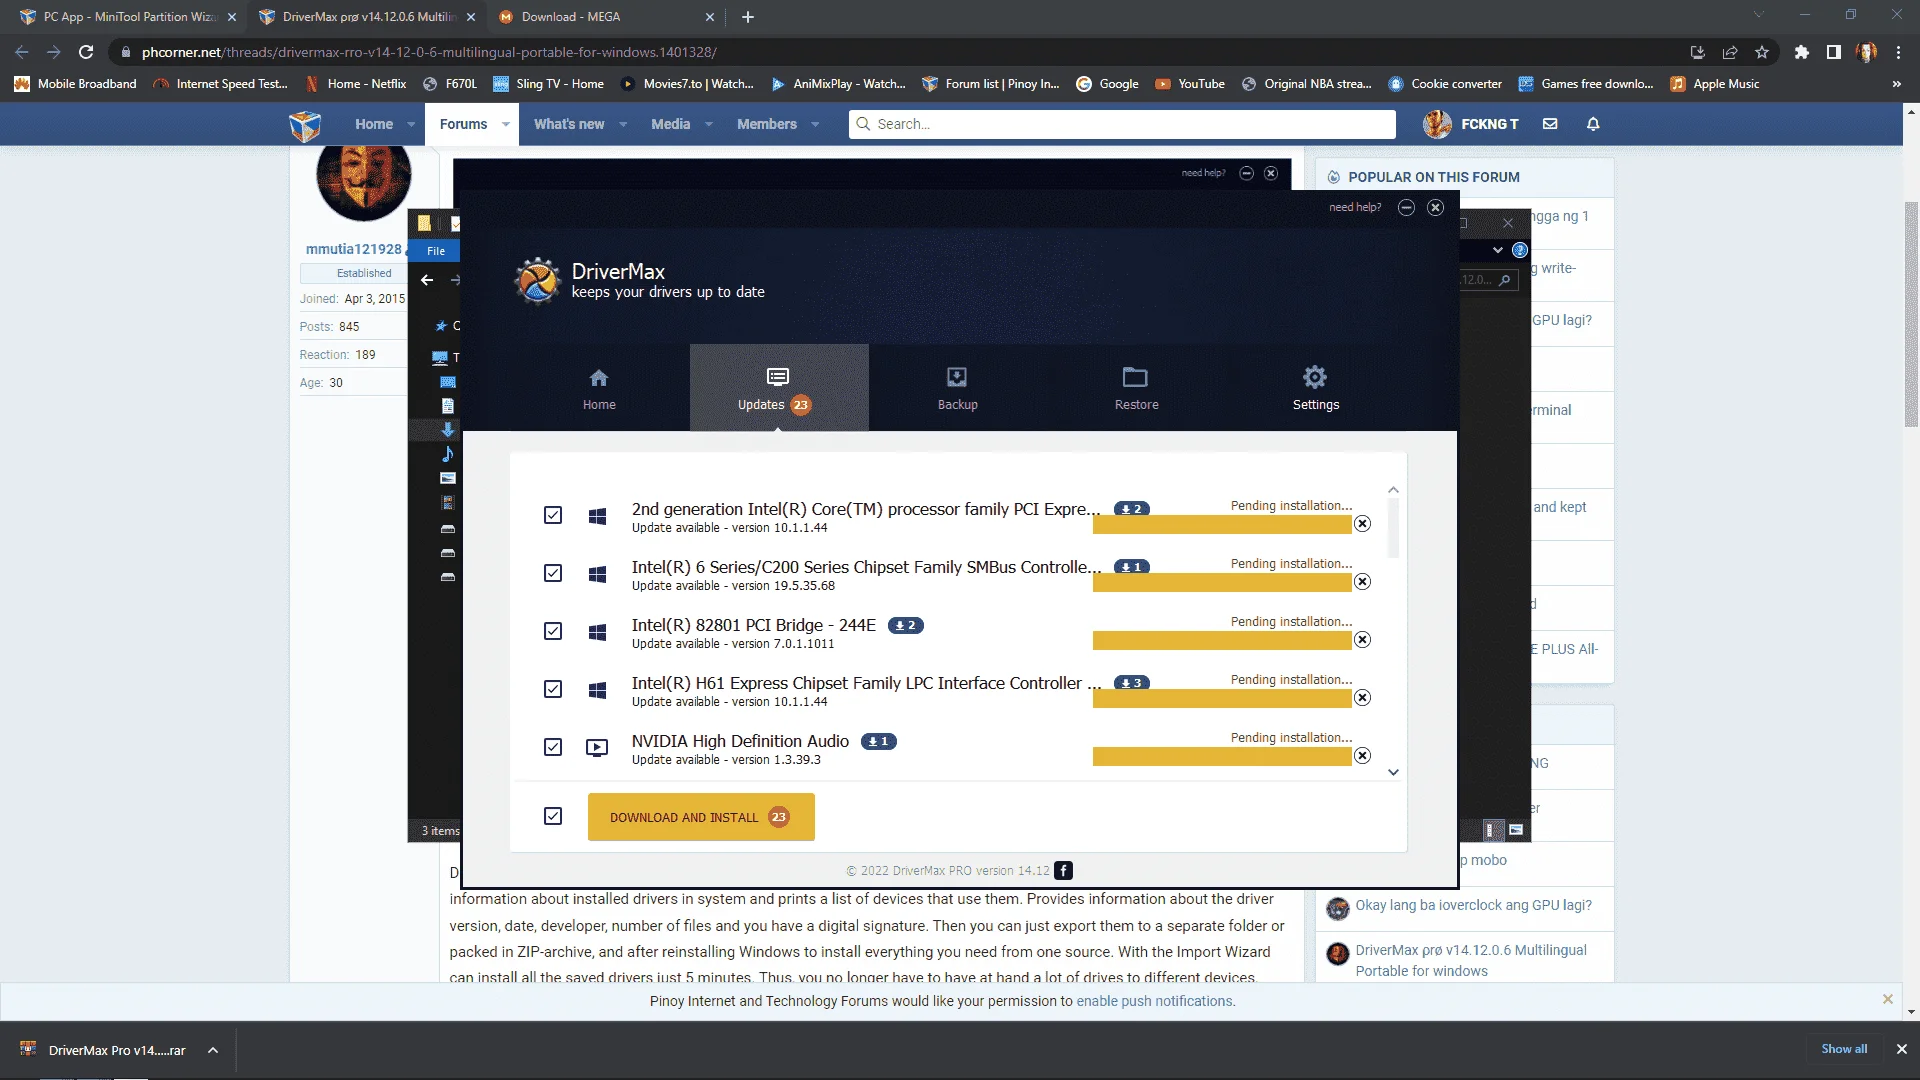The image size is (1920, 1080).
Task: Uncheck the 2nd generation Intel Core processor driver
Action: [x=553, y=515]
